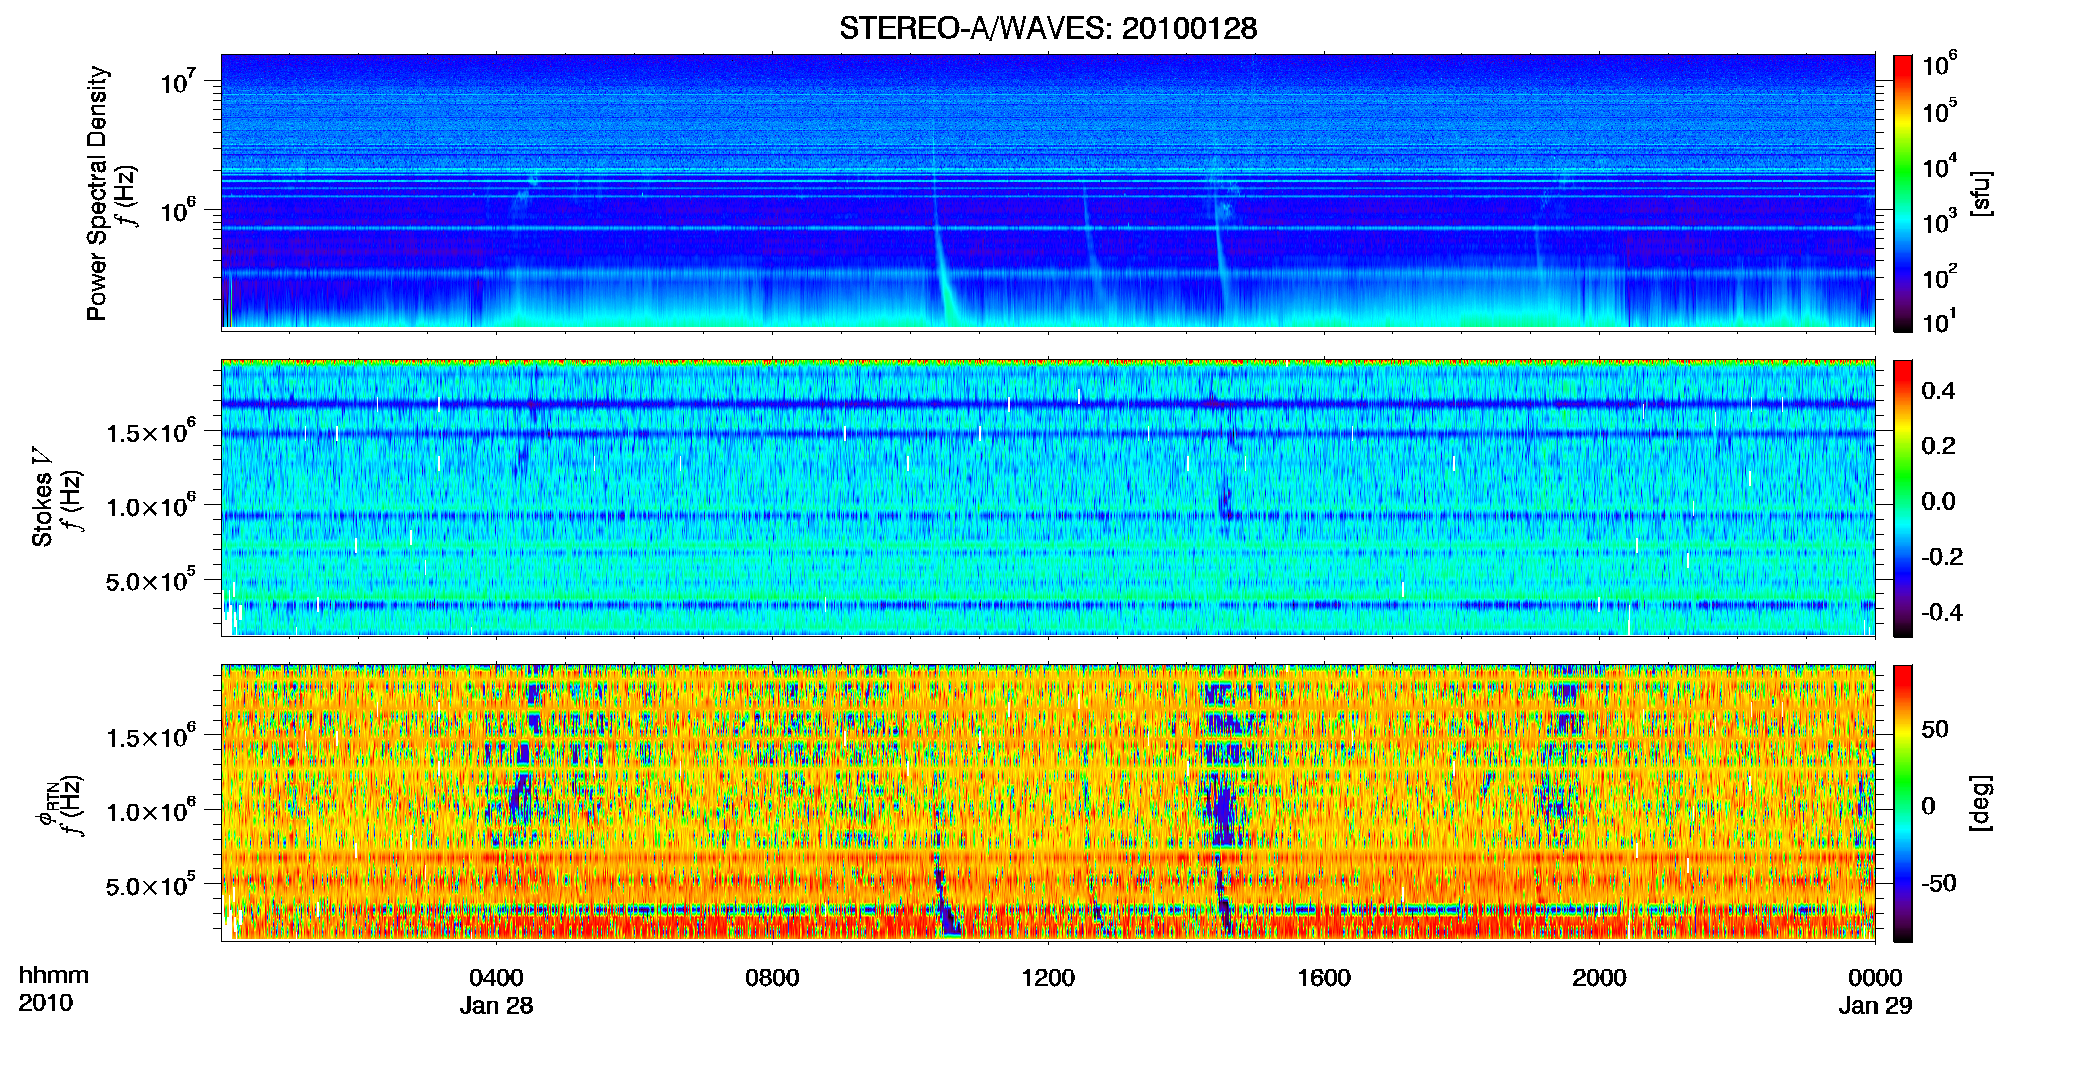Click the 0000 time axis label
This screenshot has height=1080, width=2096.
pyautogui.click(x=1875, y=977)
